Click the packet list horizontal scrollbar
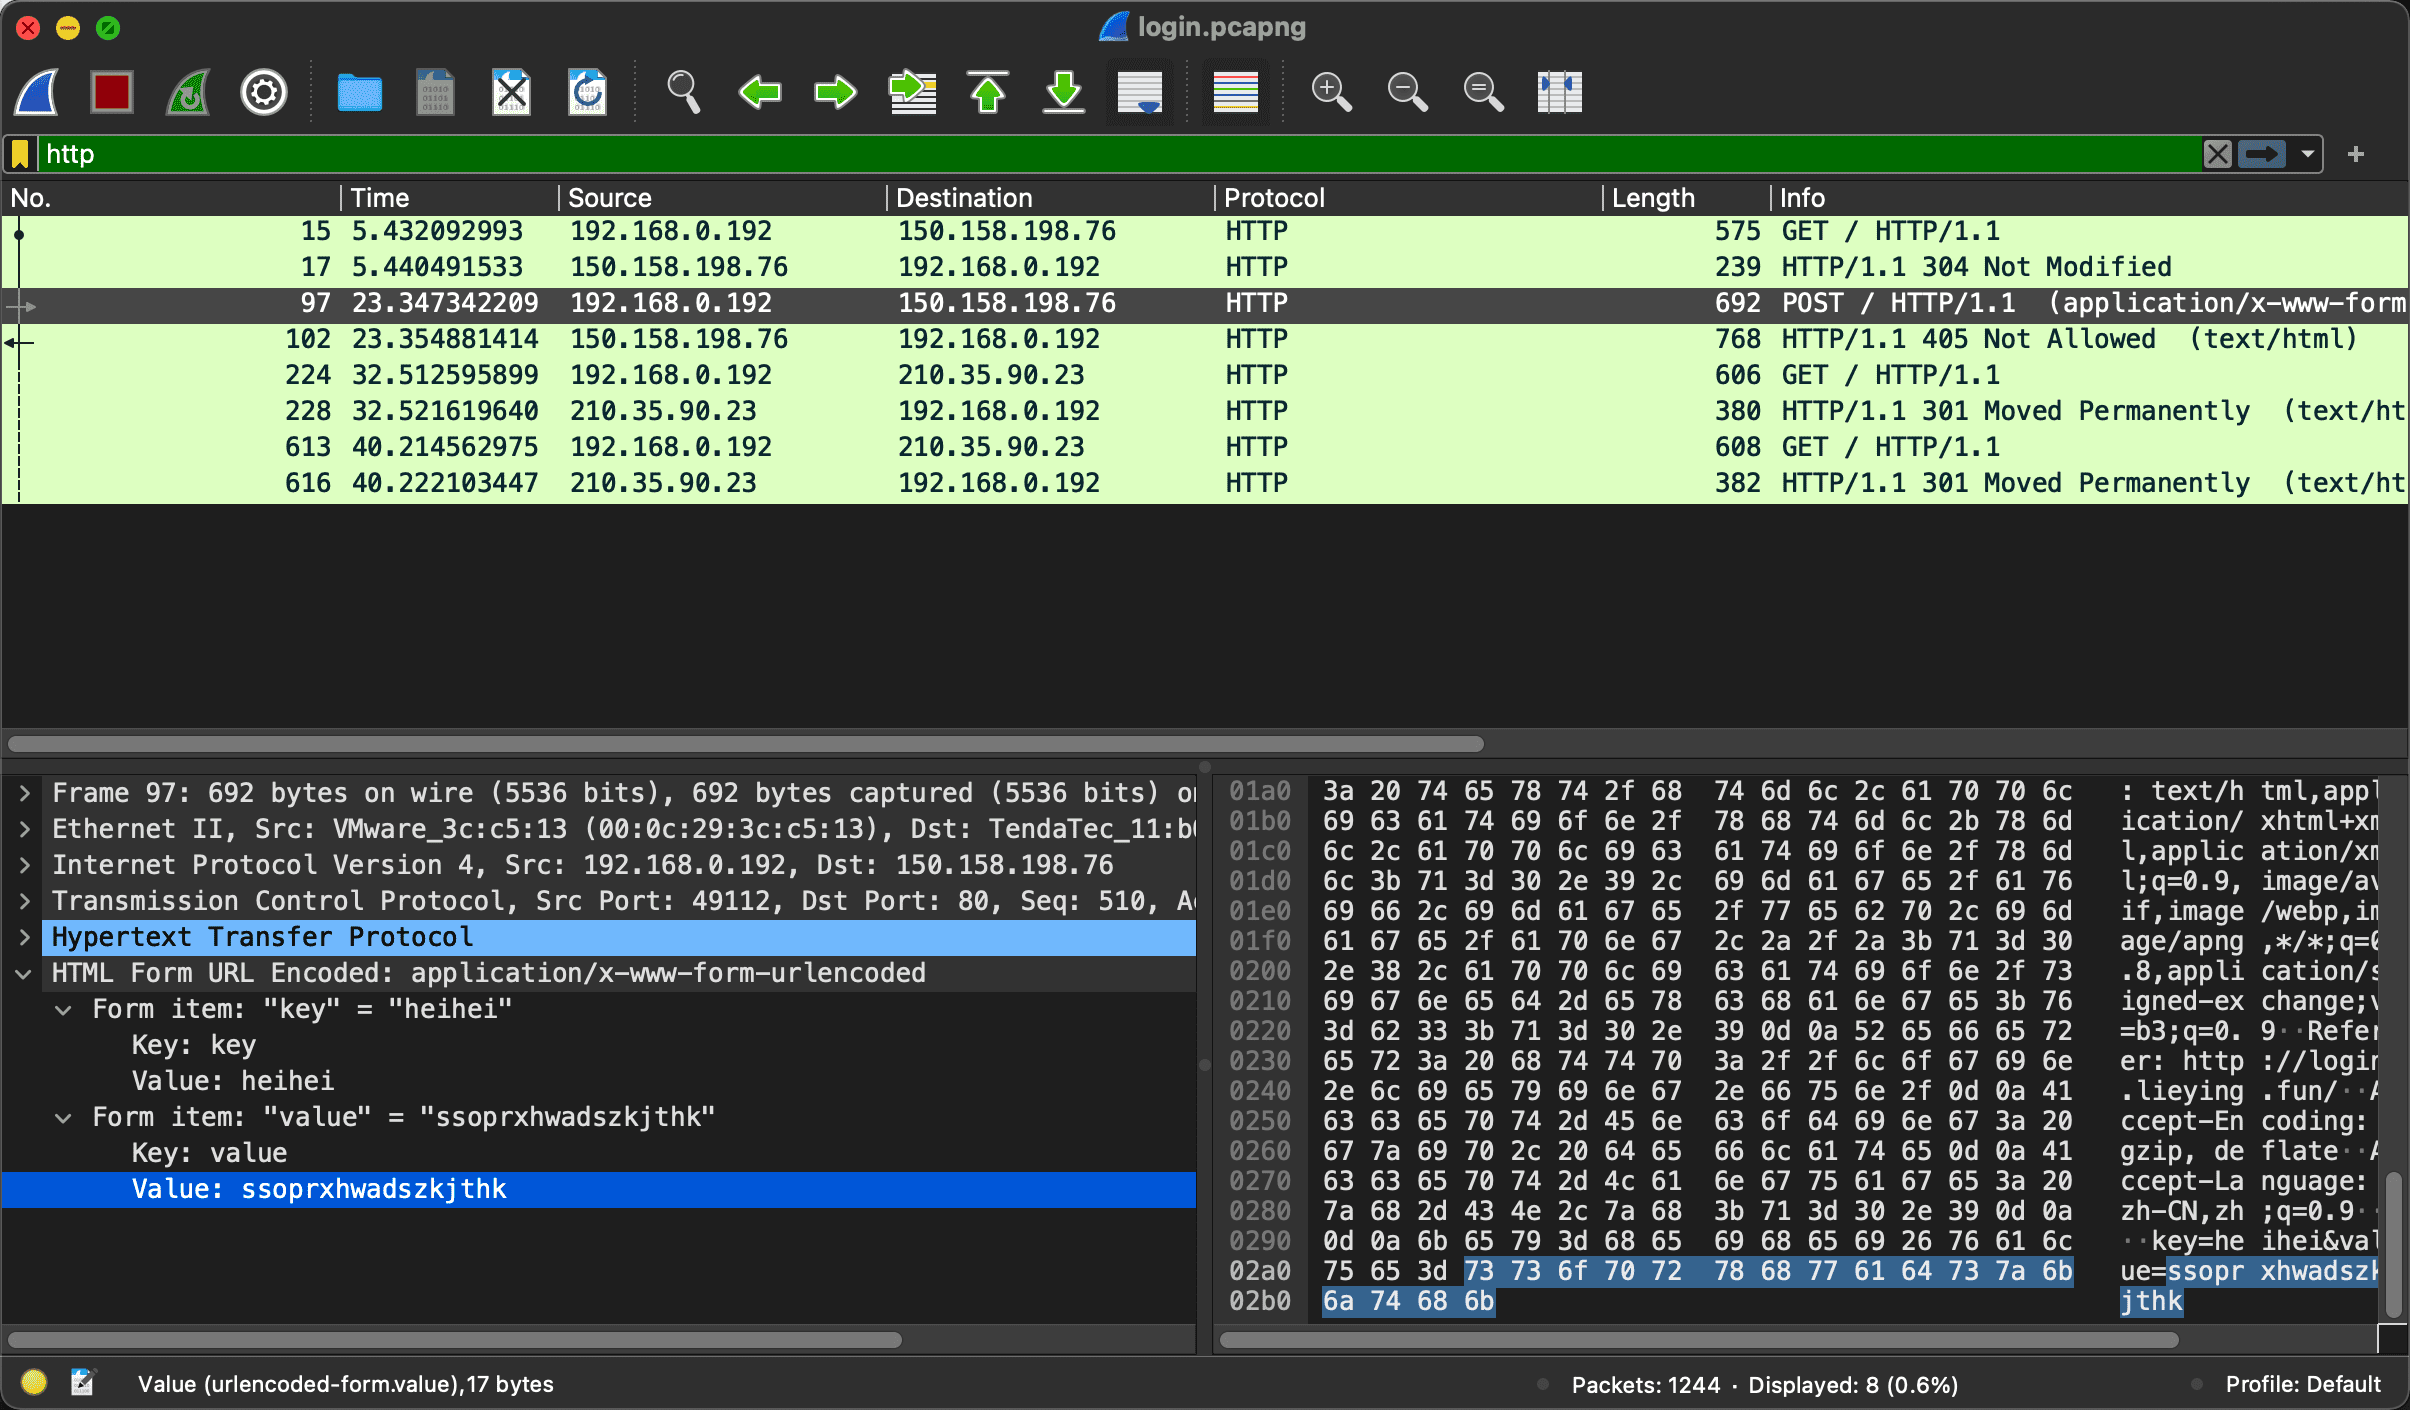Screen dimensions: 2410x1410 [746, 744]
